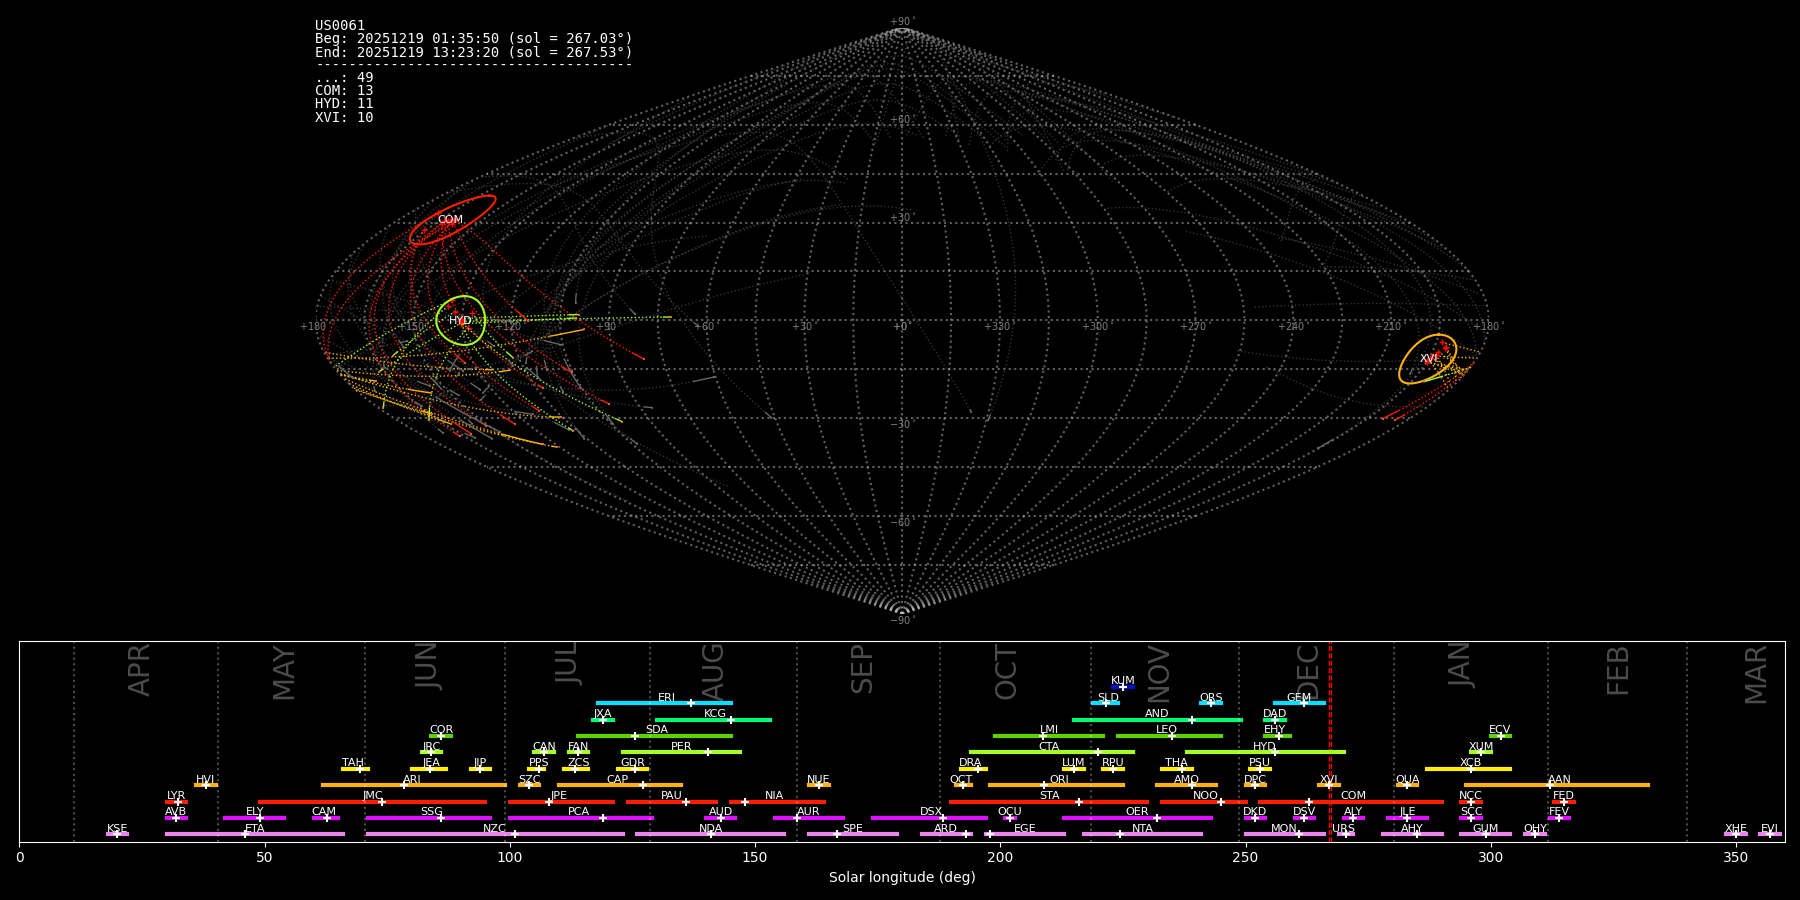Viewport: 1800px width, 900px height.
Task: Click the STA shower label in timeline
Action: pos(1050,796)
